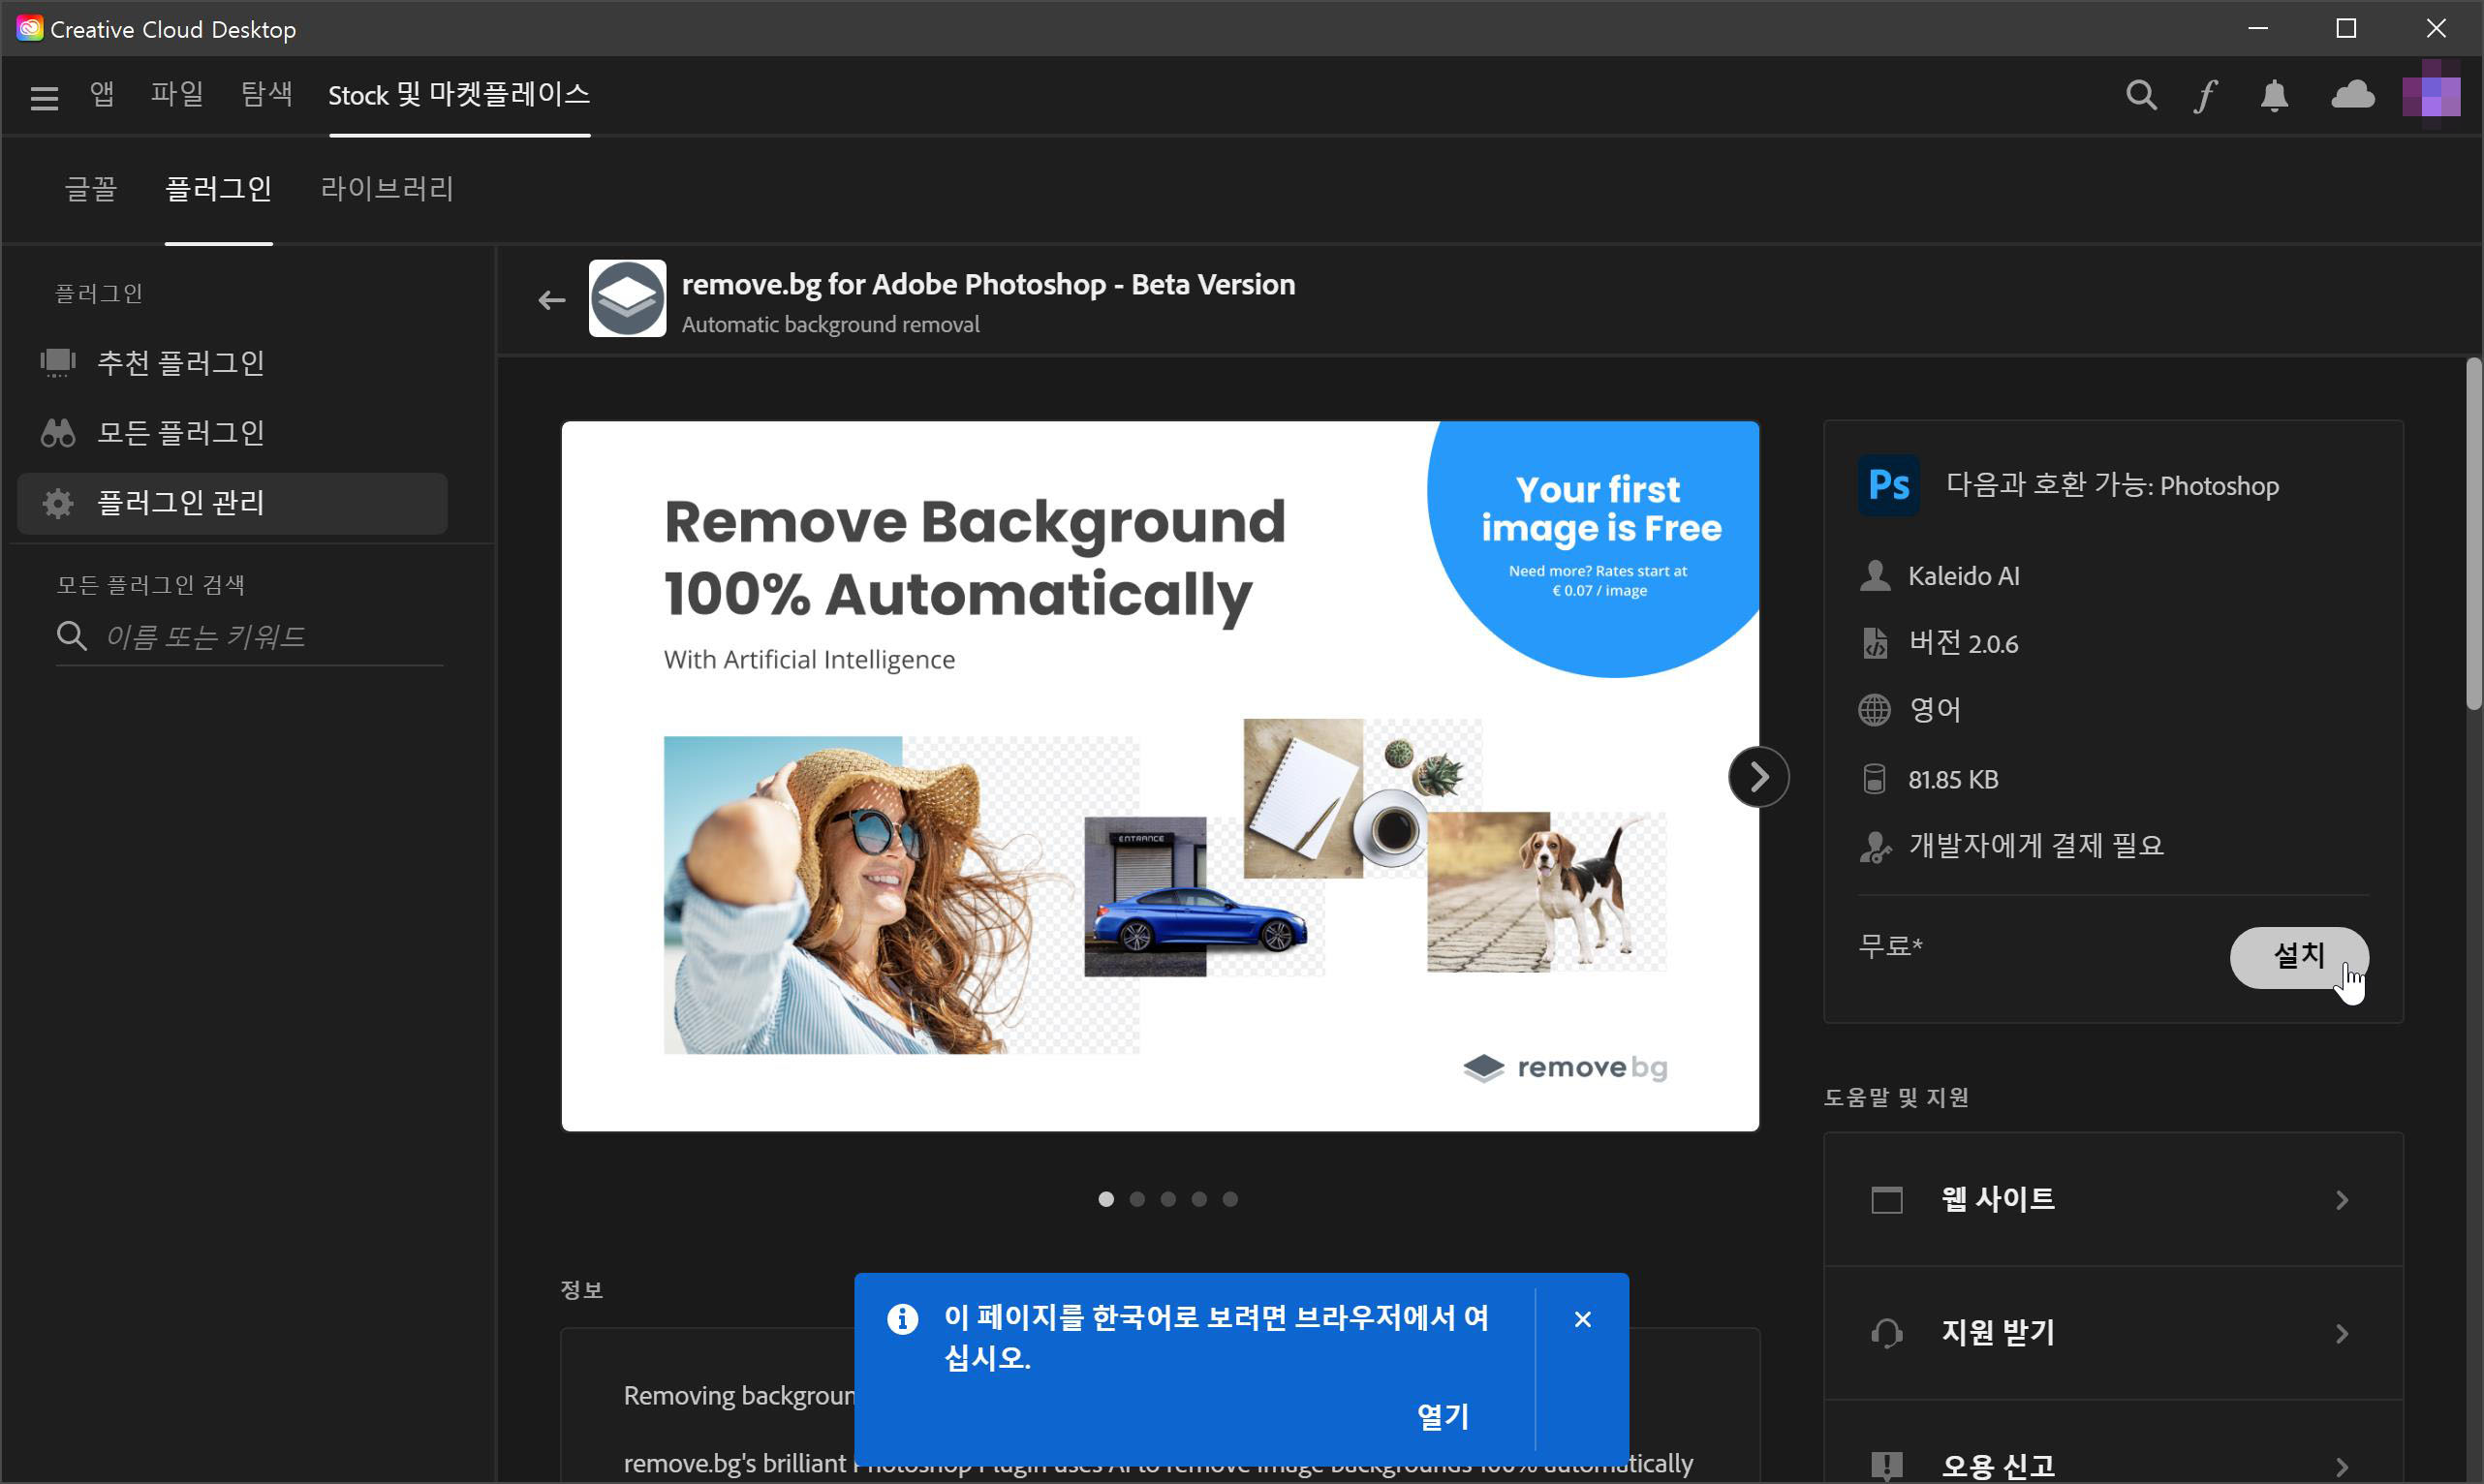Image resolution: width=2484 pixels, height=1484 pixels.
Task: Click the remove.bg plugin logo icon
Action: point(627,299)
